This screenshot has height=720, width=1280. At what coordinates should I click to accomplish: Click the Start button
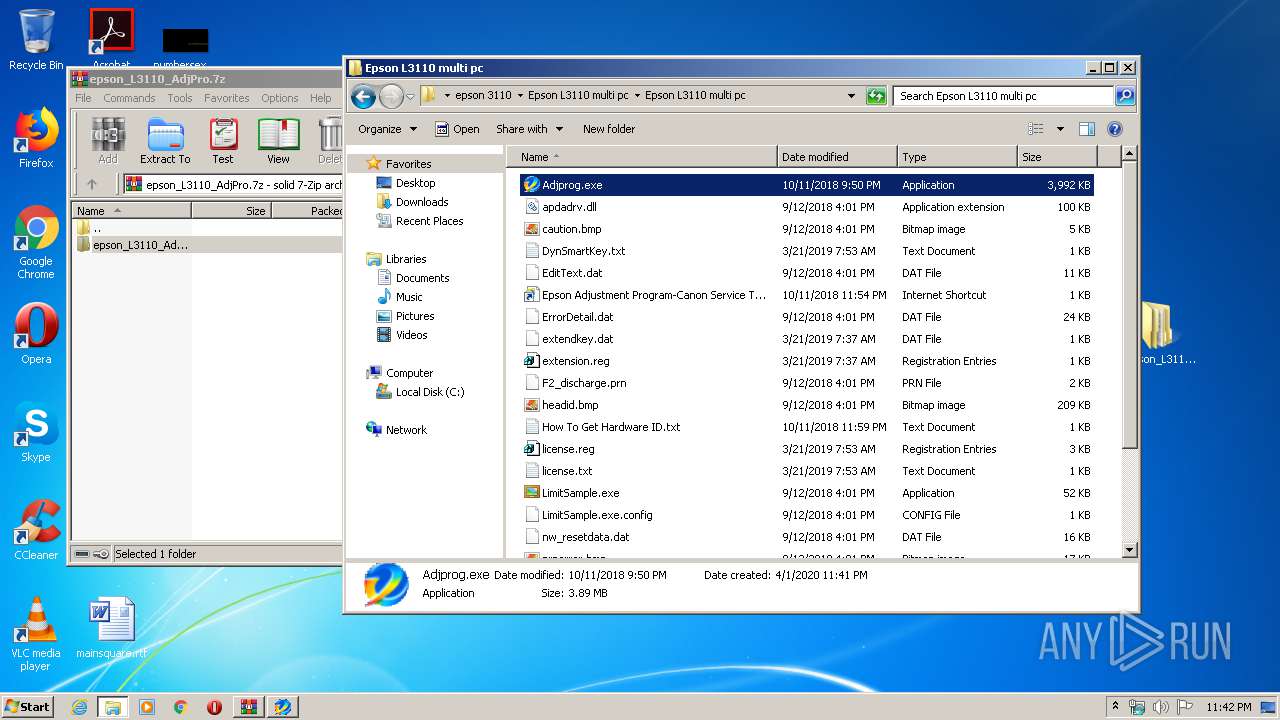pyautogui.click(x=28, y=707)
